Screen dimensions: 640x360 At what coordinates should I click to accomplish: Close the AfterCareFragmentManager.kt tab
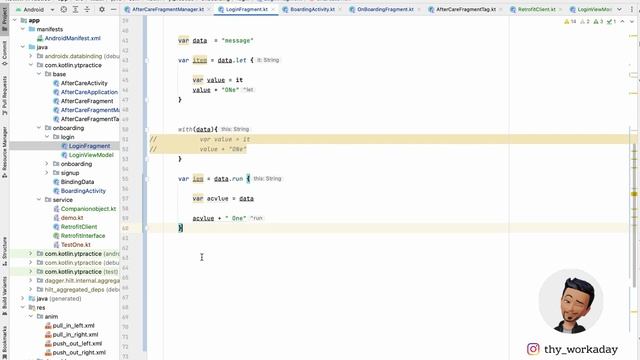[209, 9]
